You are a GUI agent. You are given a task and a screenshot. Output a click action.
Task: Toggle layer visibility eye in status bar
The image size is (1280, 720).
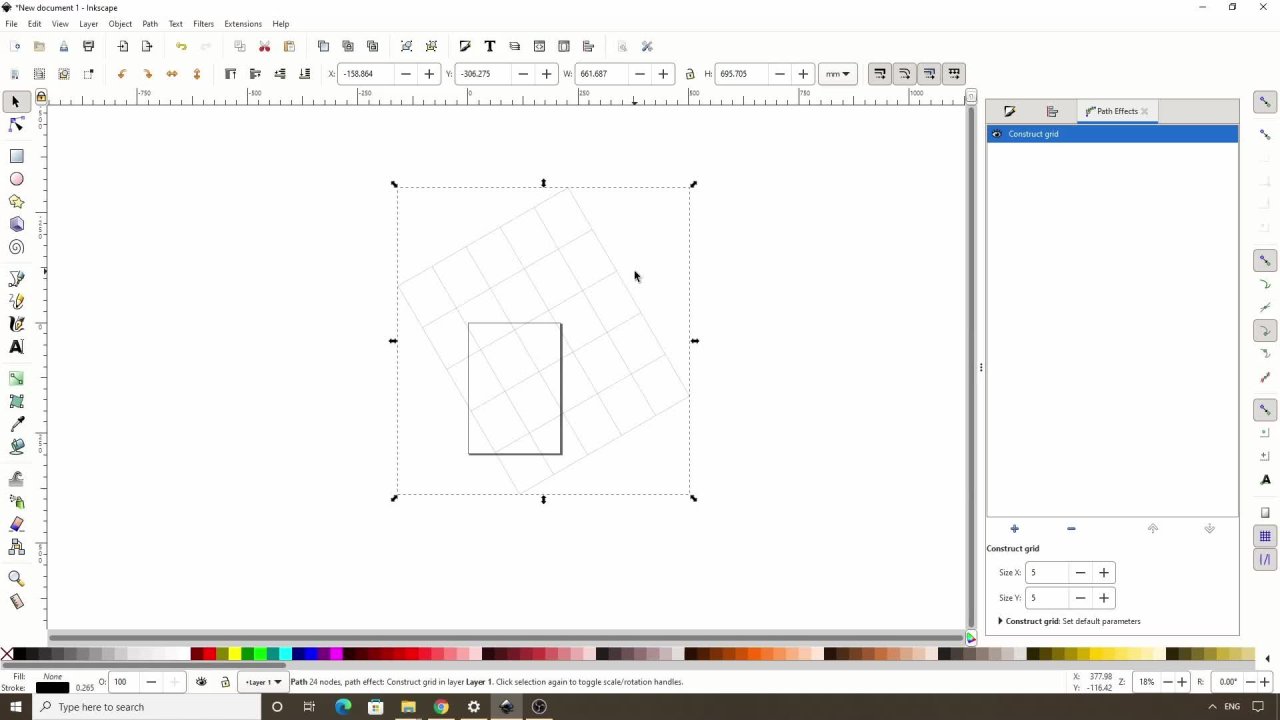coord(201,682)
